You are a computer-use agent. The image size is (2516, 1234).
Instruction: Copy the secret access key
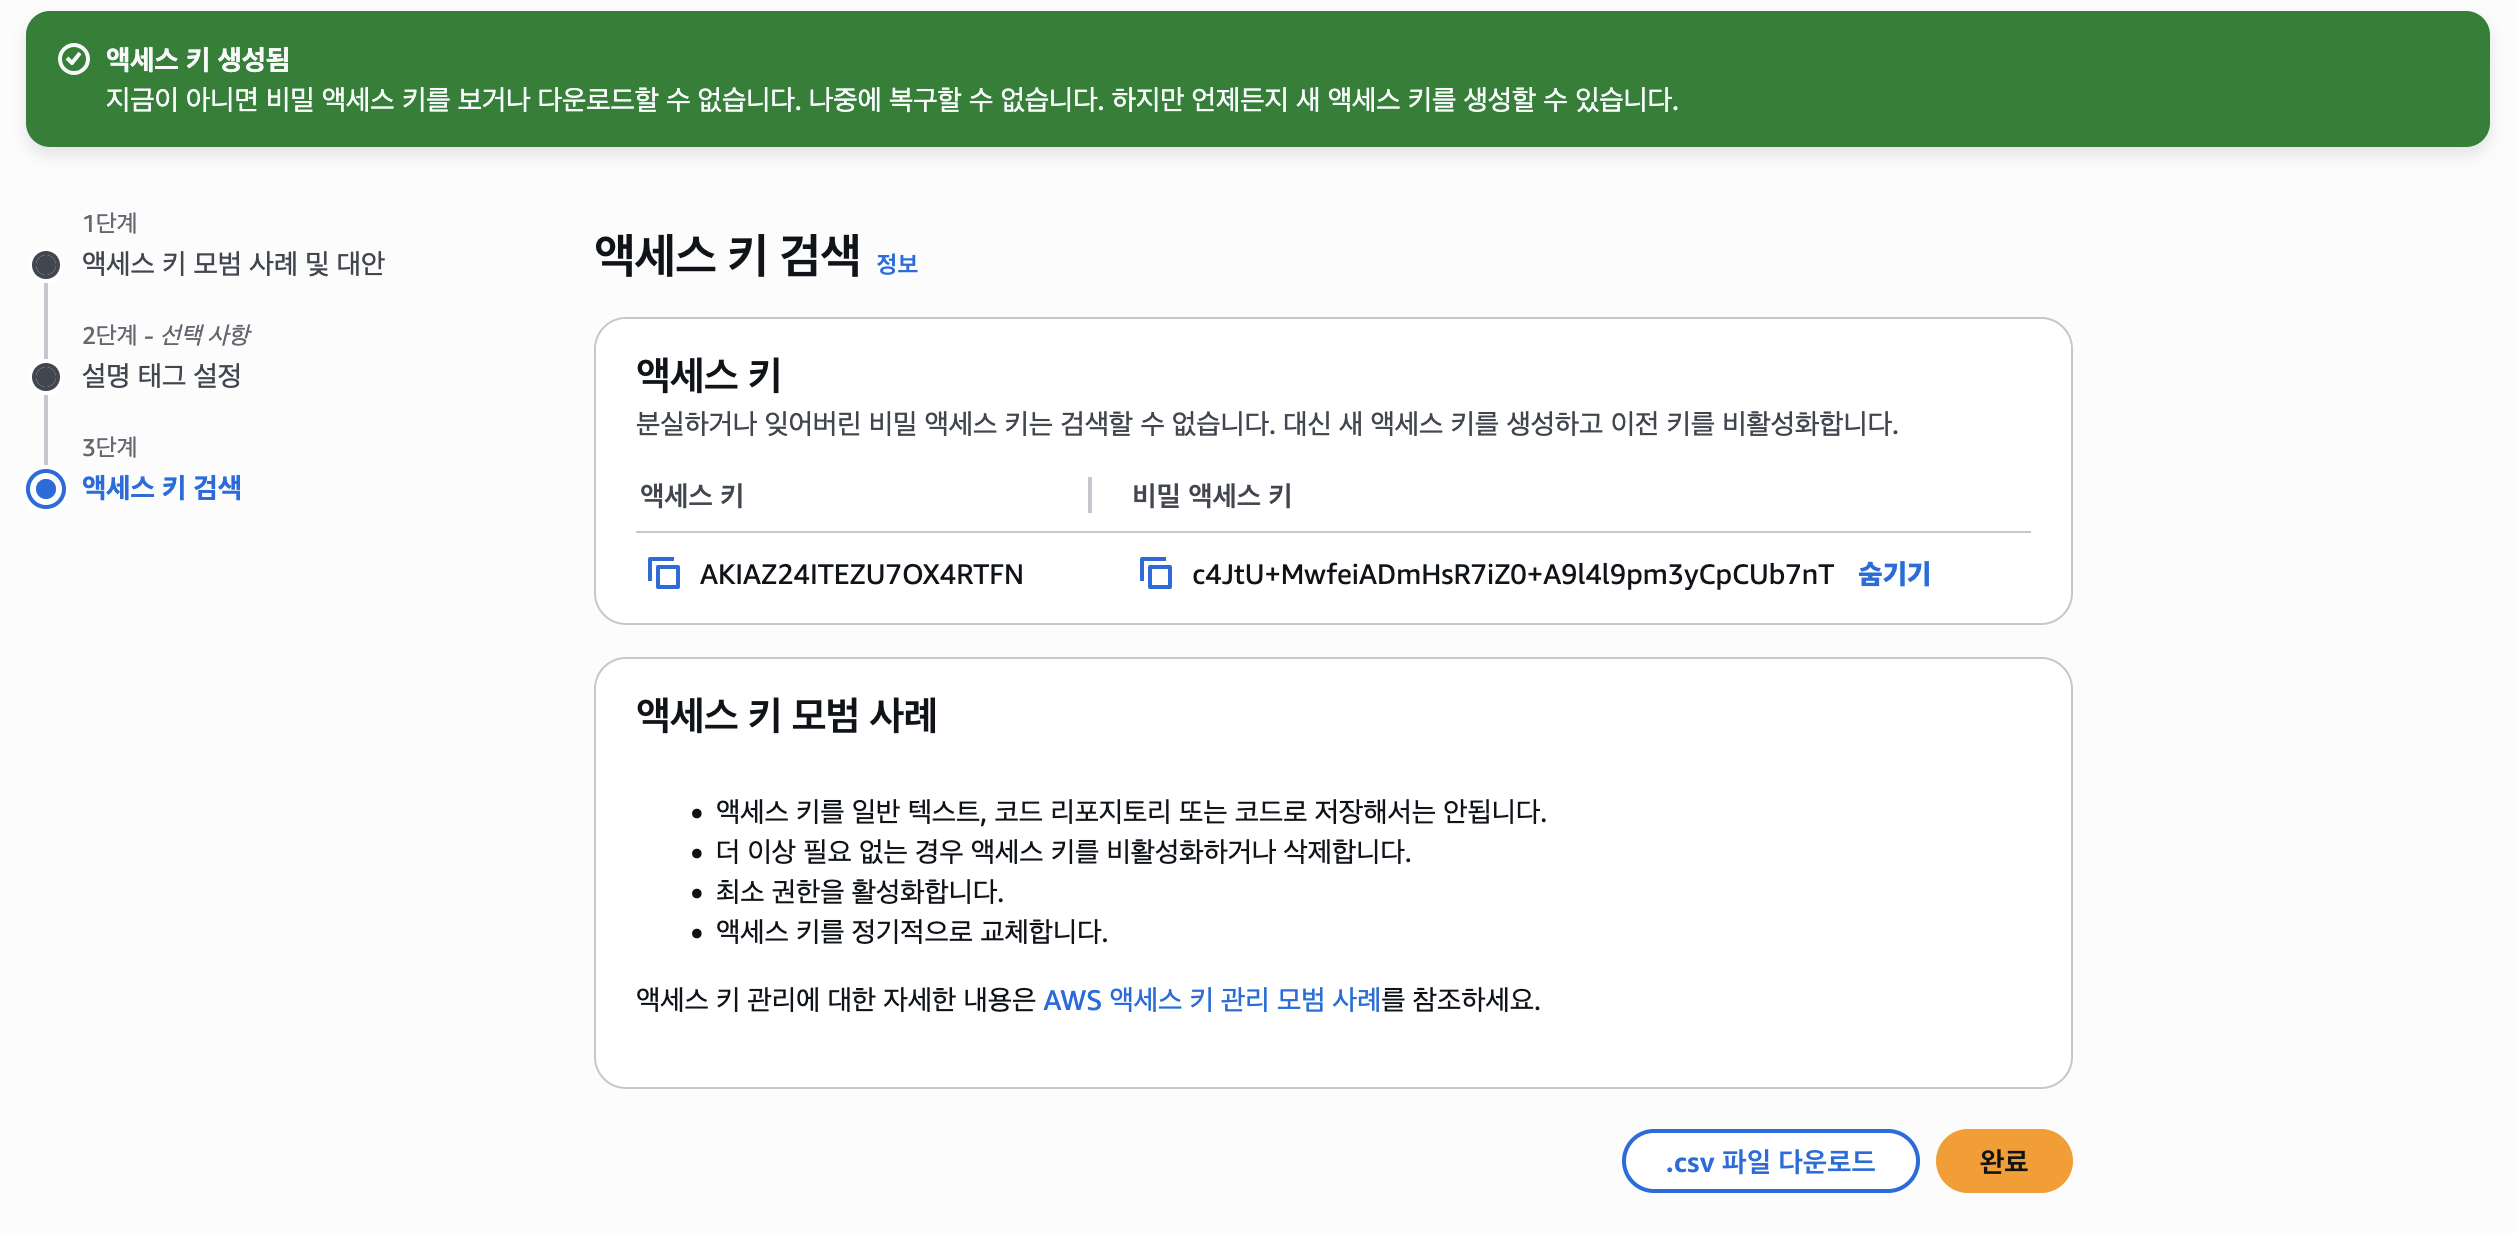(1156, 574)
